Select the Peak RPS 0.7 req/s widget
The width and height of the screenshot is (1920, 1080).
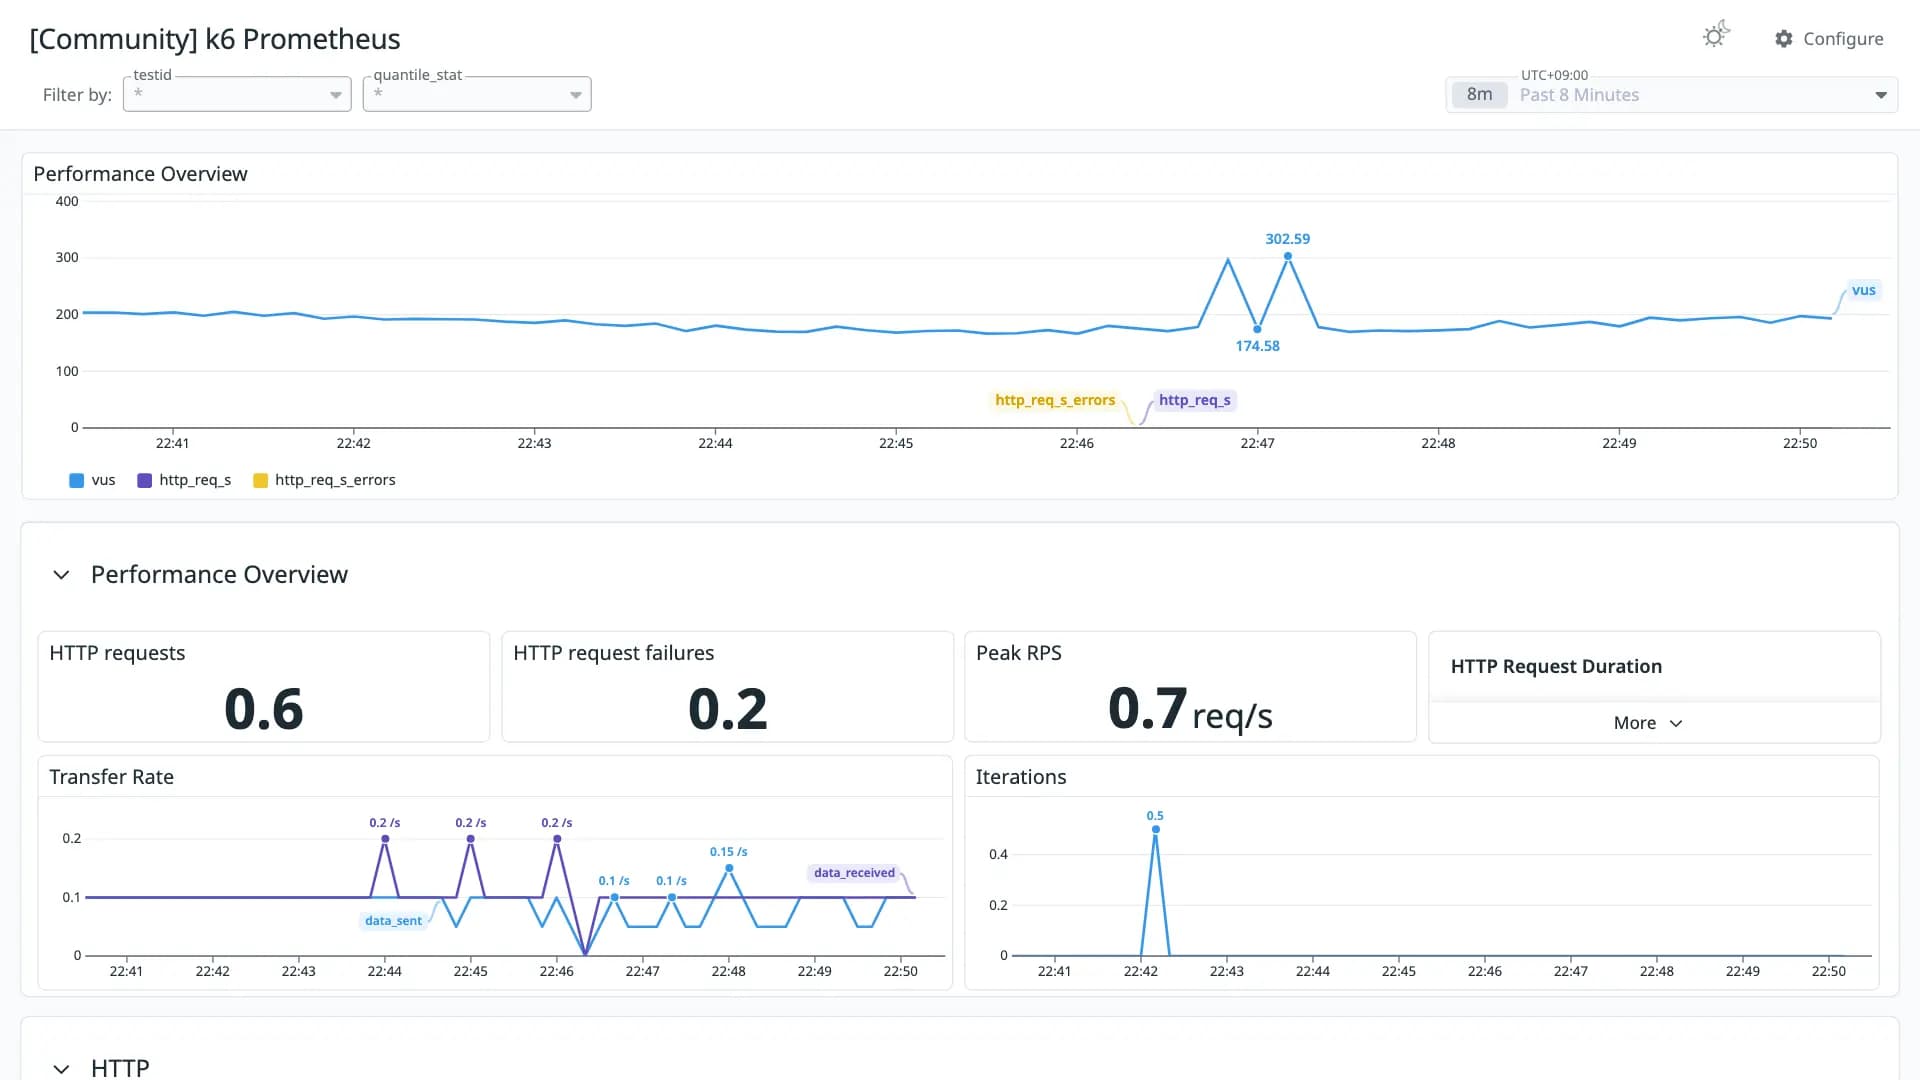1190,687
